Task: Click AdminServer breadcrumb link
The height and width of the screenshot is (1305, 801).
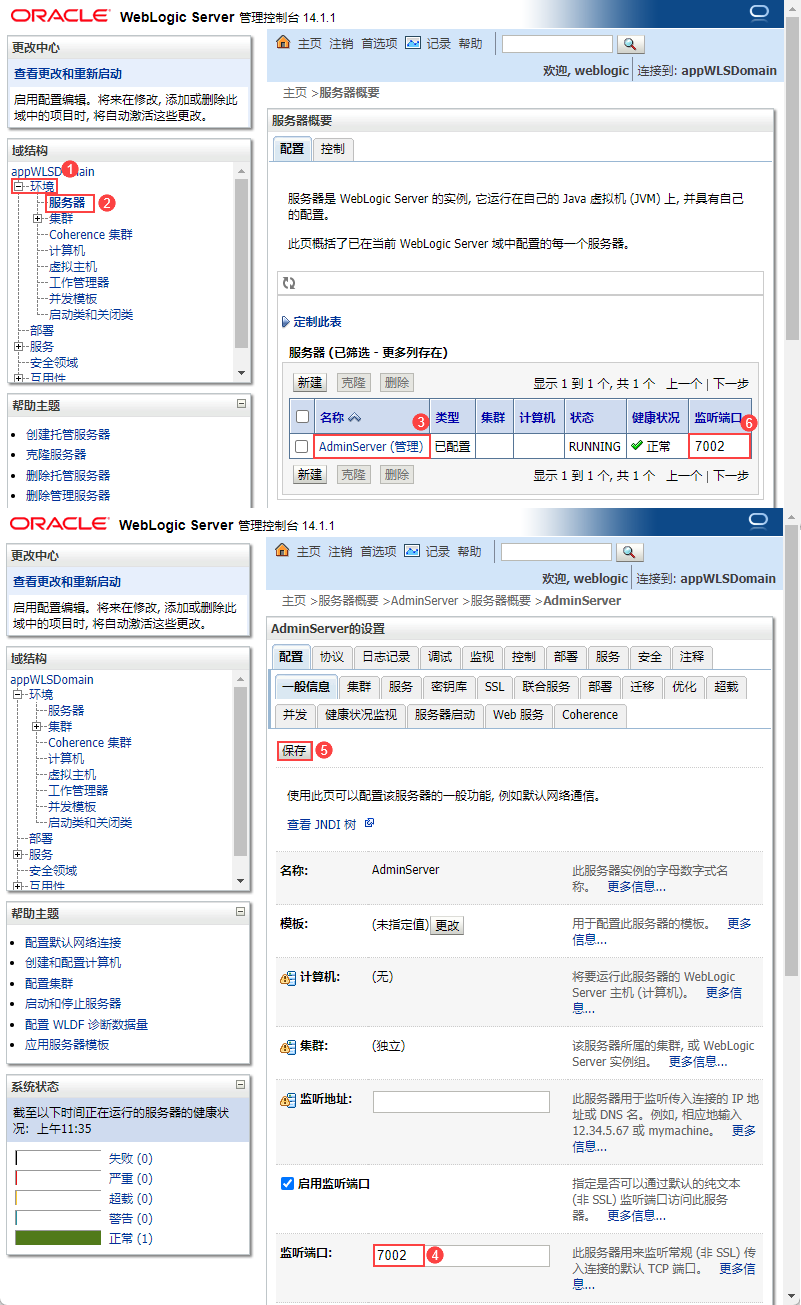Action: pos(424,601)
